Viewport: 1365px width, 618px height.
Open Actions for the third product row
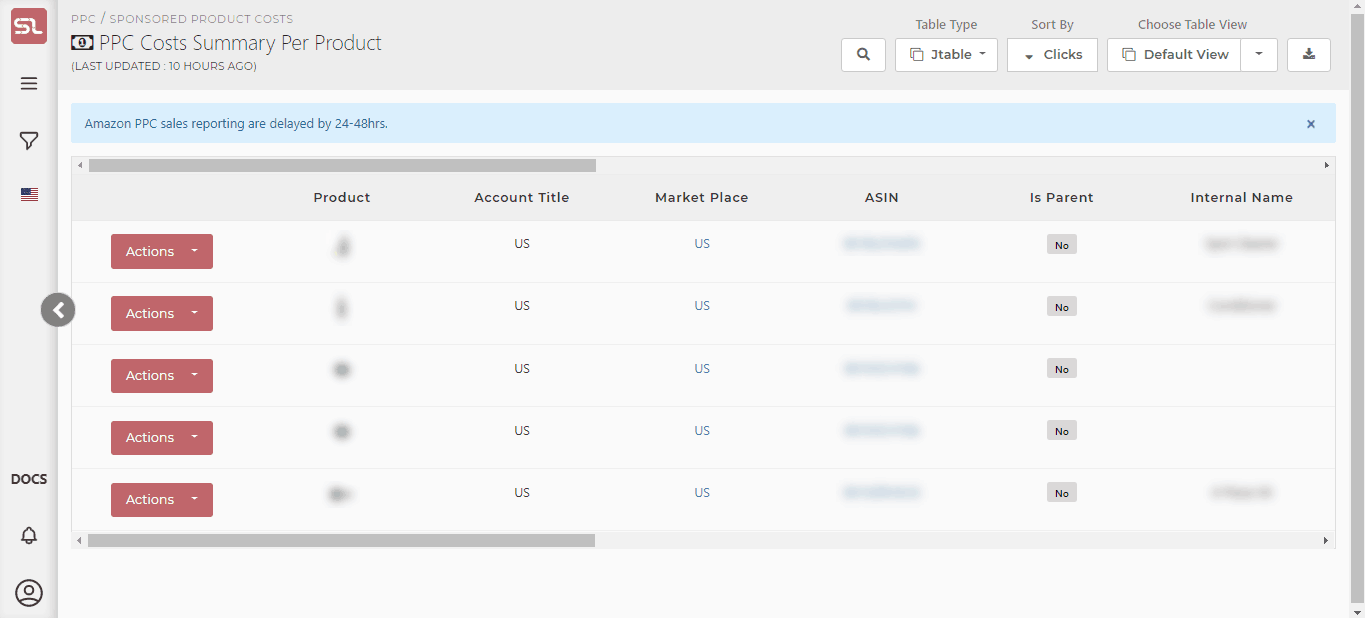point(162,376)
